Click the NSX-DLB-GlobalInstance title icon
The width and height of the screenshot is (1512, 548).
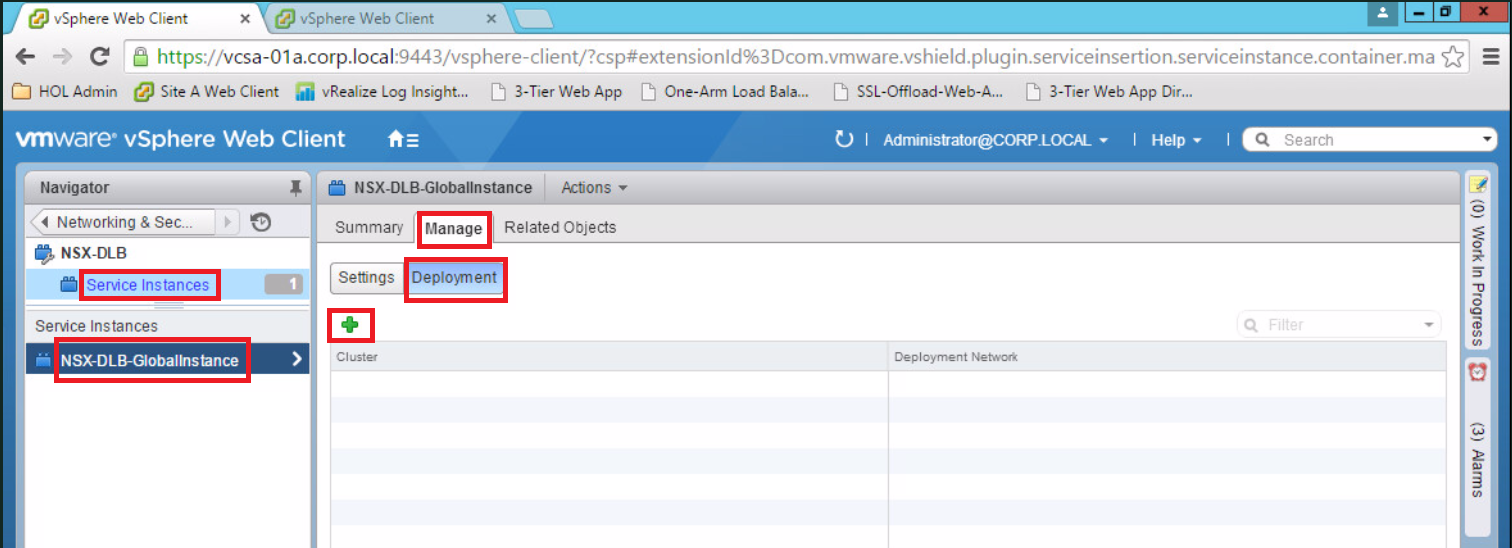point(337,187)
